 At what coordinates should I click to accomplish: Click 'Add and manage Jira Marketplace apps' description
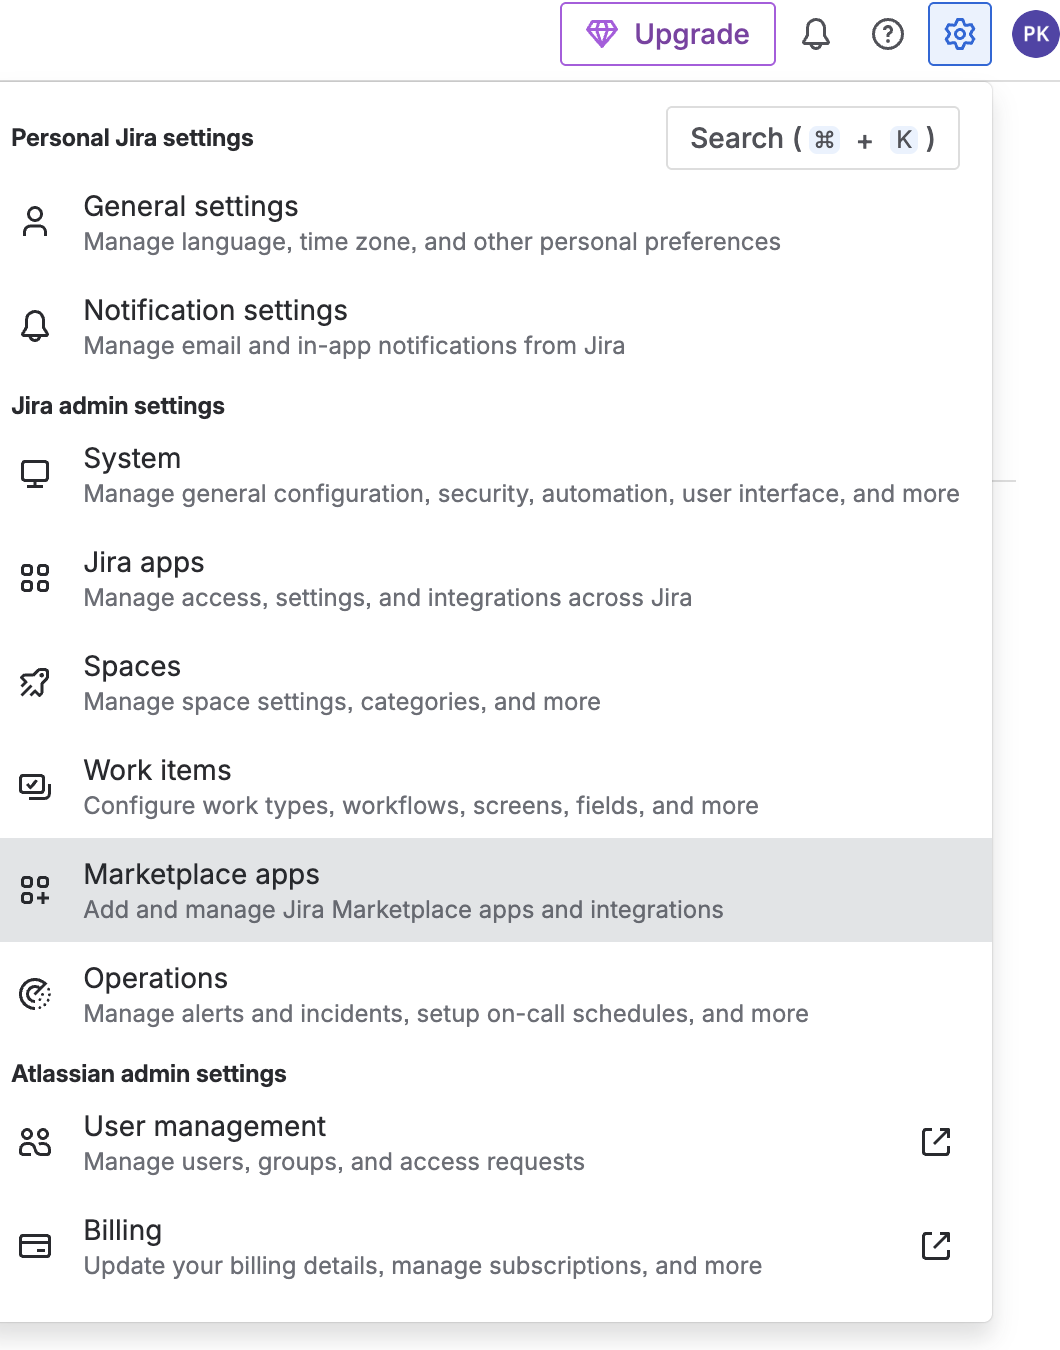click(x=404, y=910)
